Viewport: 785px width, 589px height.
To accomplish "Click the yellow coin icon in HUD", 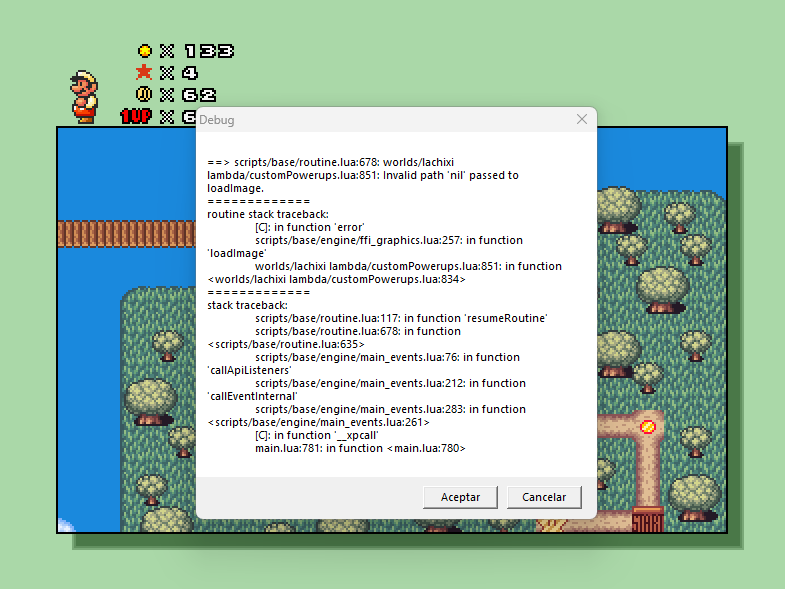I will pyautogui.click(x=145, y=51).
